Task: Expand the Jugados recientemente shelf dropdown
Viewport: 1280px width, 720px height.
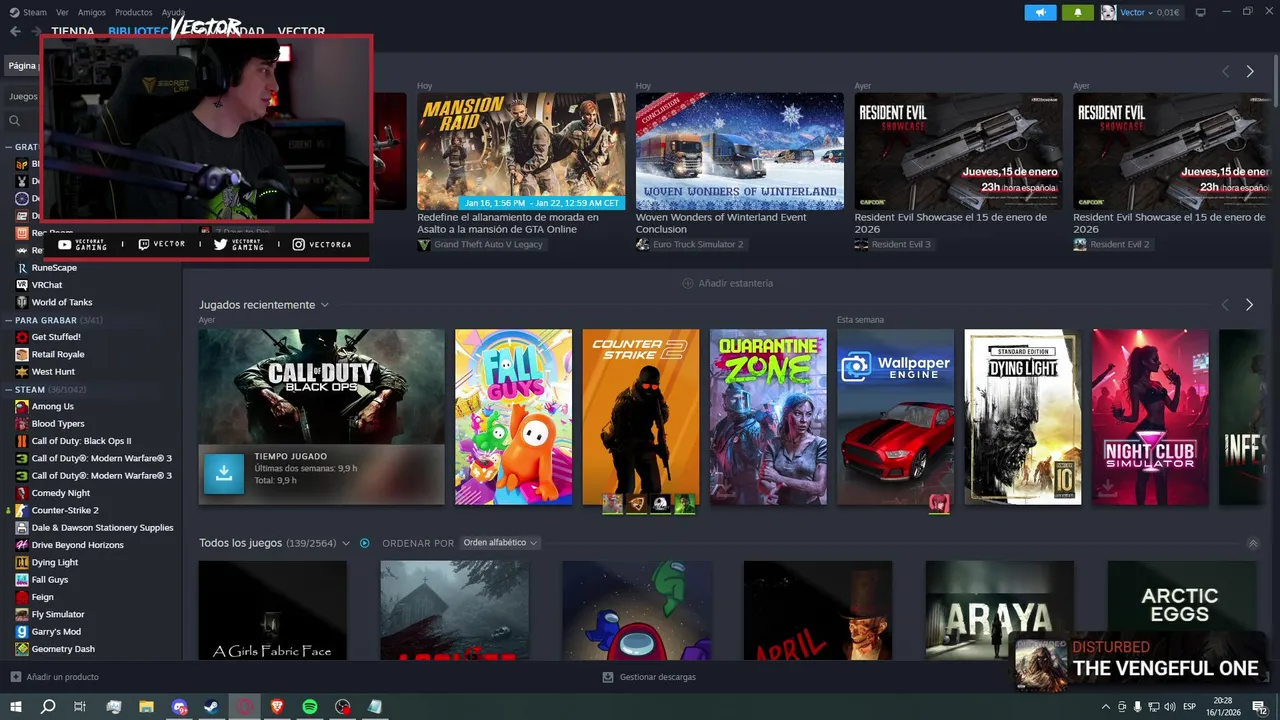Action: pyautogui.click(x=325, y=305)
